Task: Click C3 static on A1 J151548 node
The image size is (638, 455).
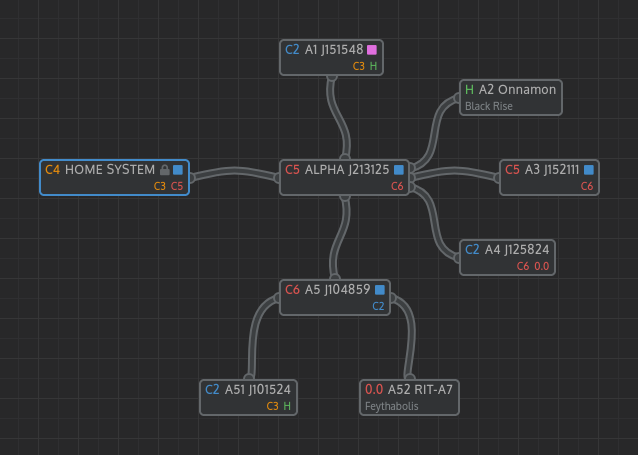Action: pos(358,66)
